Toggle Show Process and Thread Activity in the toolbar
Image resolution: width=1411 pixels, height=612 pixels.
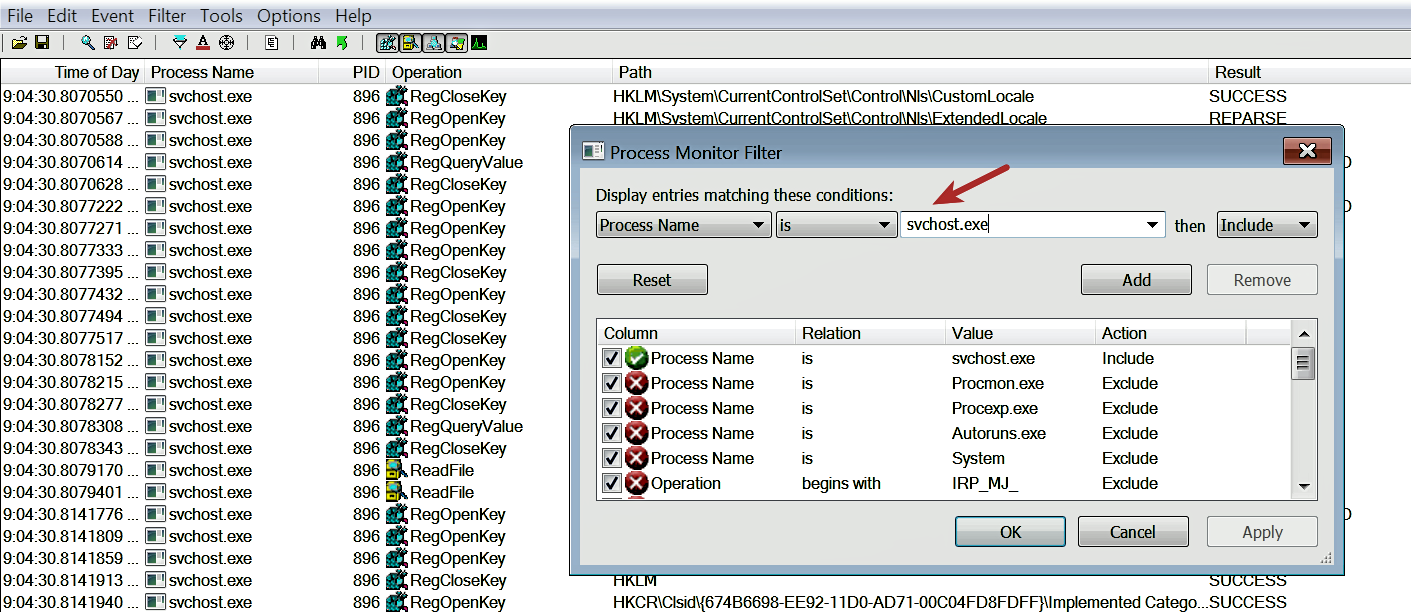pos(456,43)
